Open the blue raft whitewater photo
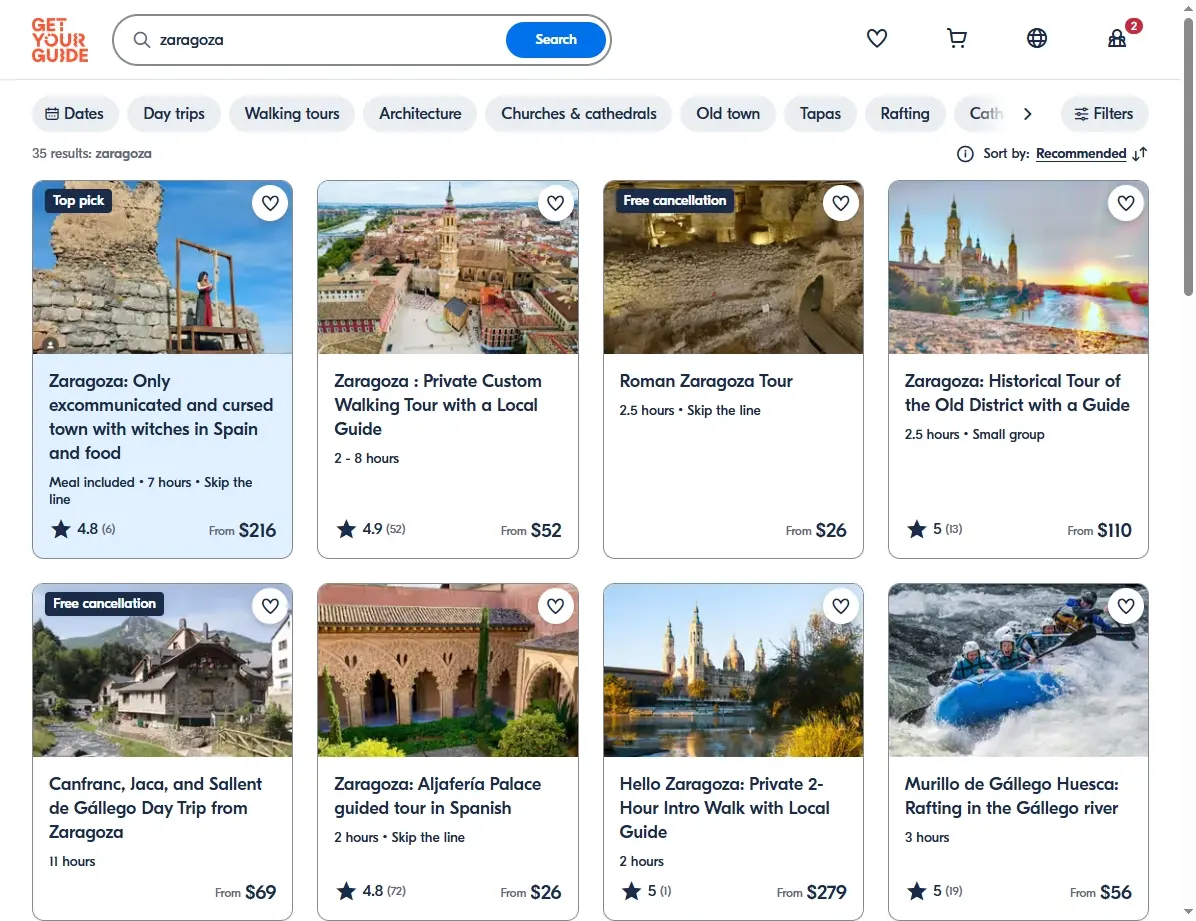1196x921 pixels. pos(1018,670)
